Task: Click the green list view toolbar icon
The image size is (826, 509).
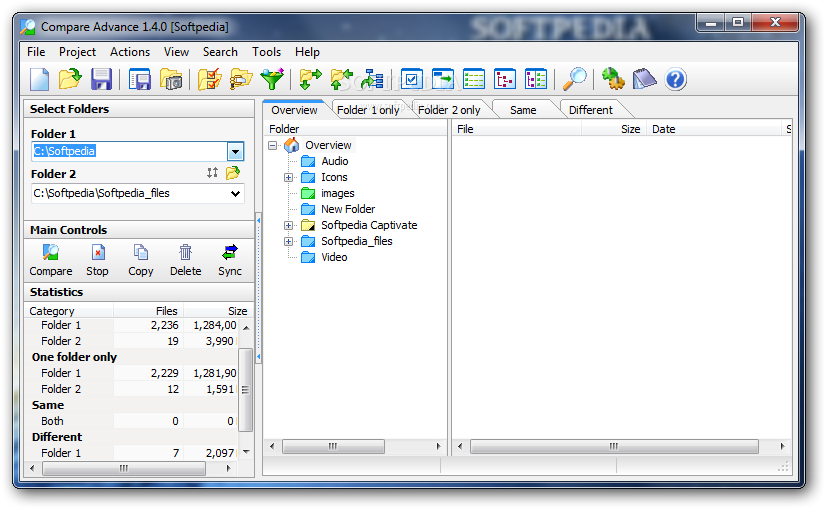Action: click(x=474, y=80)
